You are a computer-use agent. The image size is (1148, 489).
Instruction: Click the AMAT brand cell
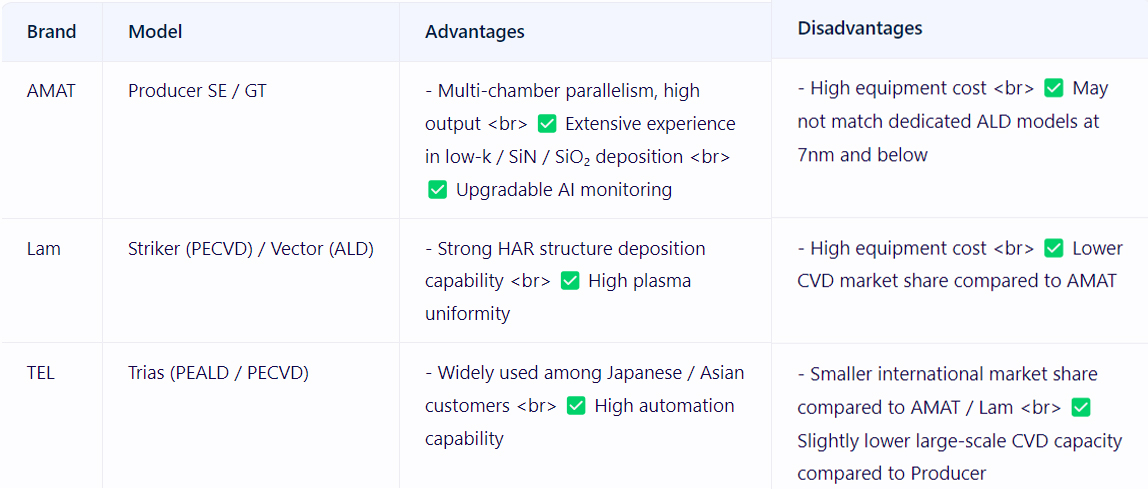pos(51,92)
